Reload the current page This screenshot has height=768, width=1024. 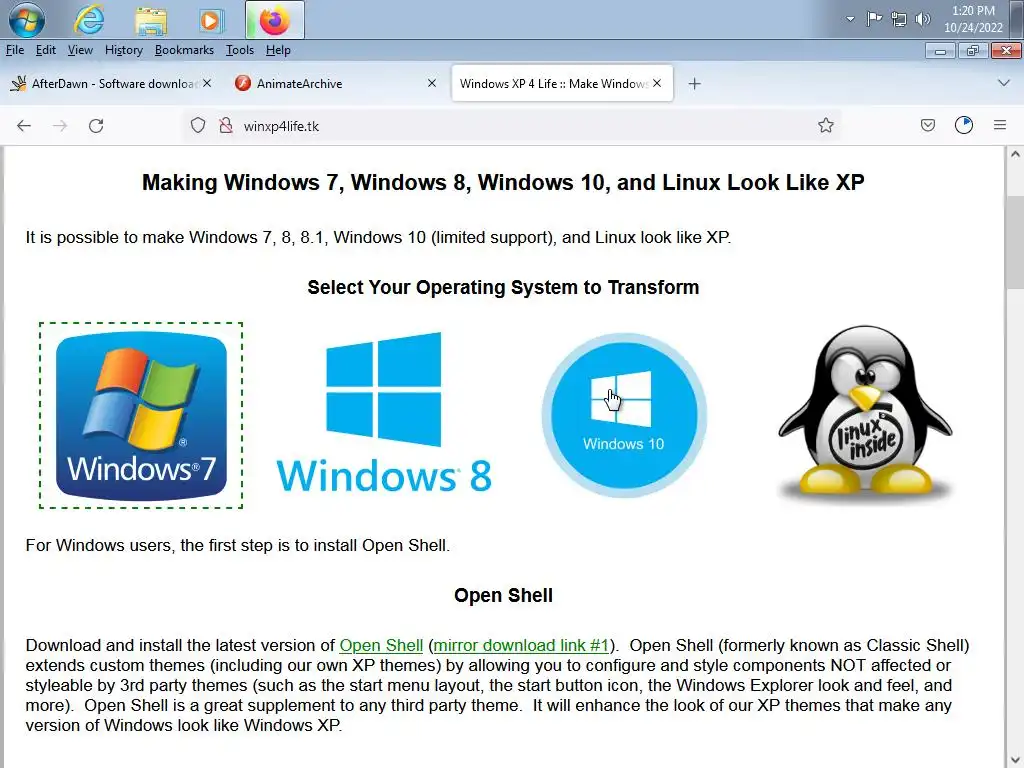click(96, 125)
